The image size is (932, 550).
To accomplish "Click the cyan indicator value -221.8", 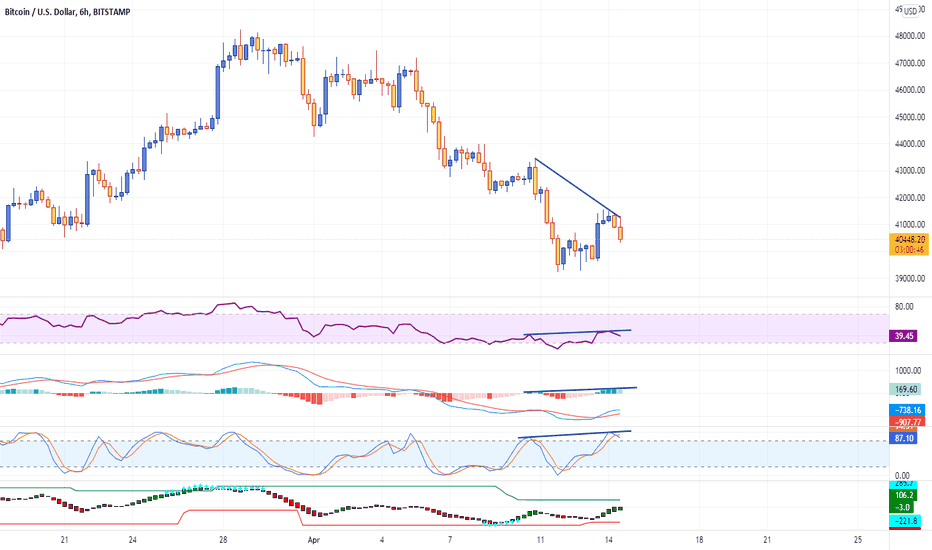I will 905,521.
